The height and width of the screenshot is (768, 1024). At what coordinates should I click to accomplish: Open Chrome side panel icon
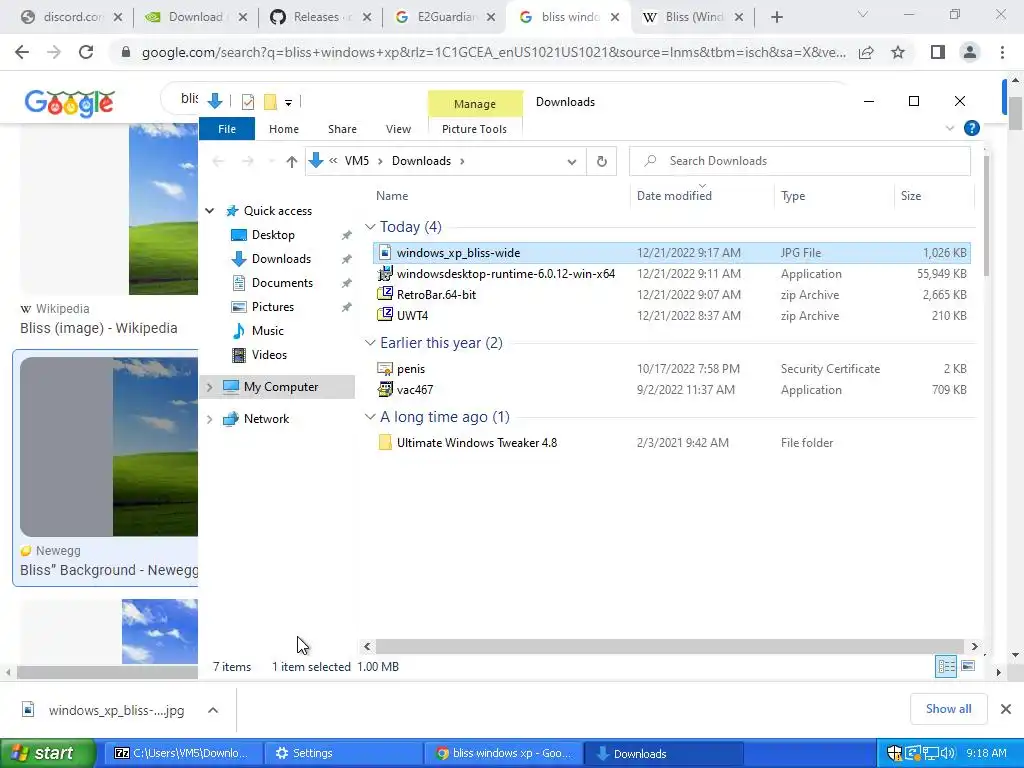(938, 52)
